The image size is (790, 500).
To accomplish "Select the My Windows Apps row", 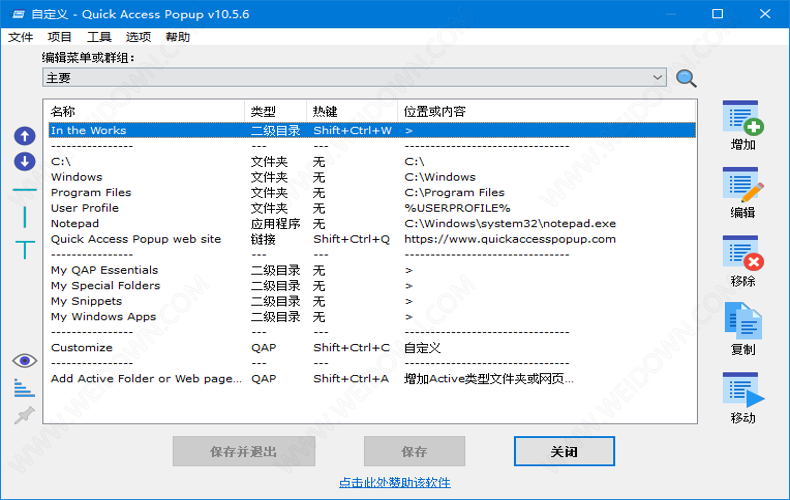I will pos(372,317).
